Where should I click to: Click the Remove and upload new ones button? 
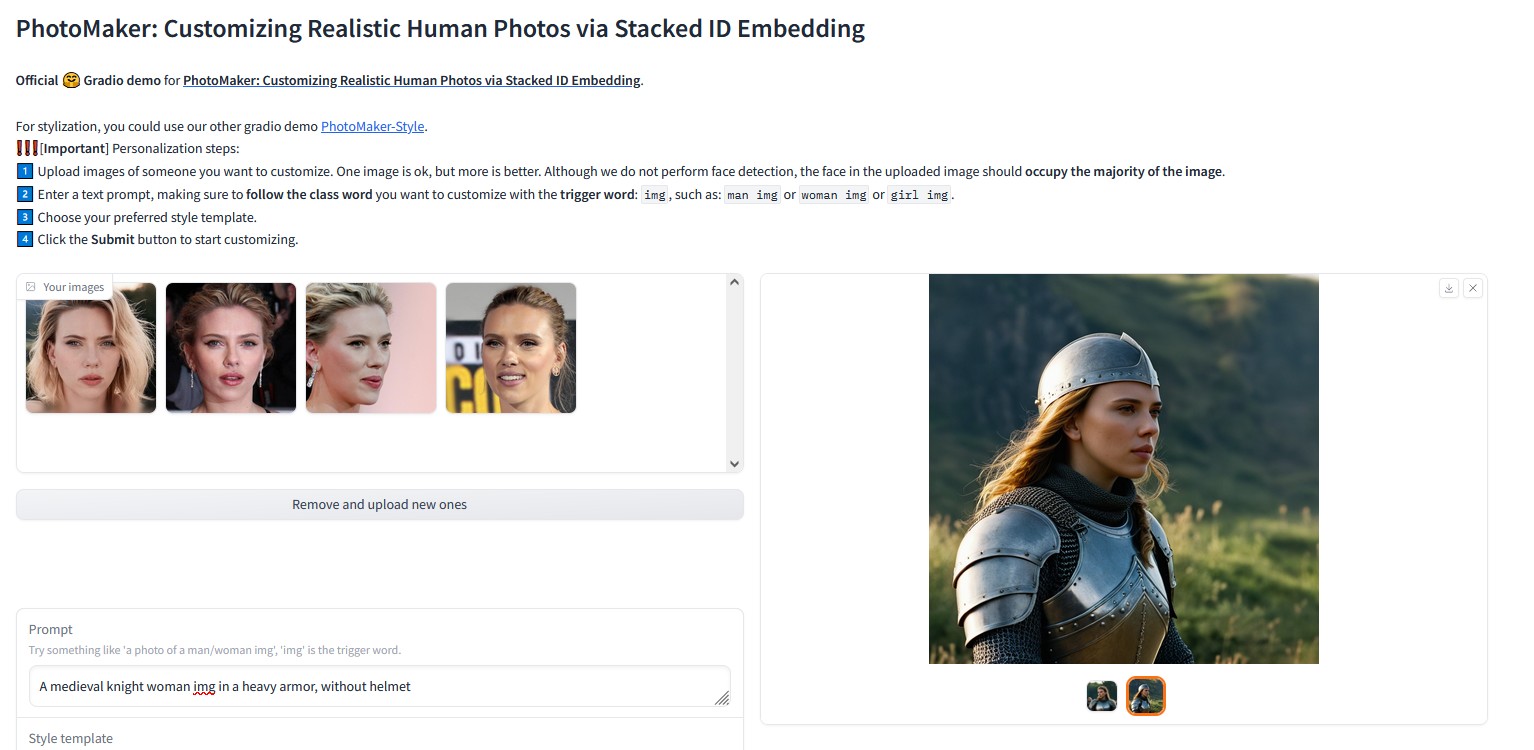tap(380, 504)
